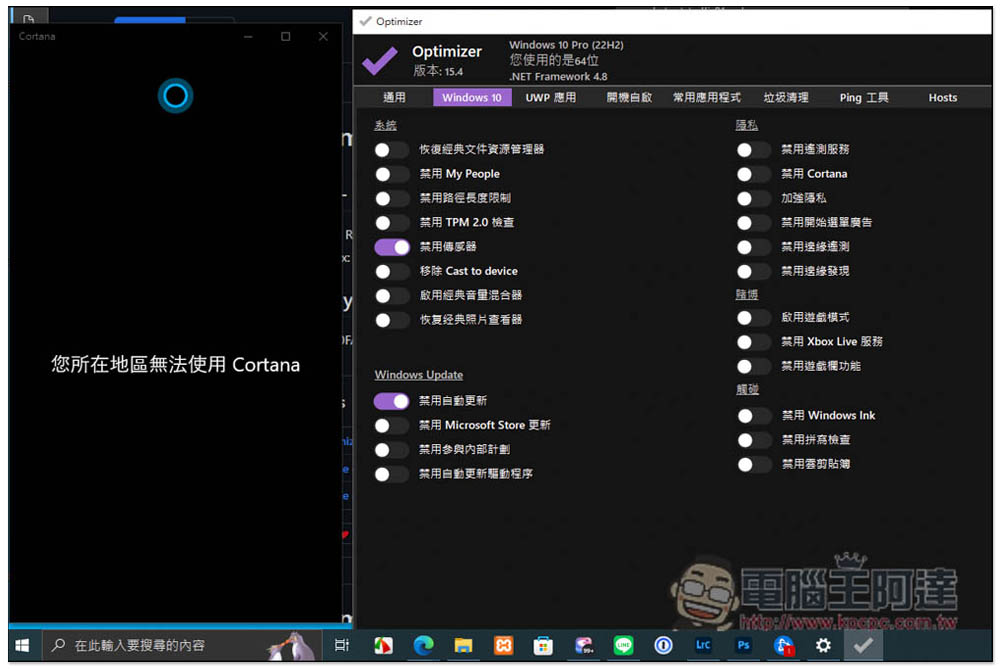1000x669 pixels.
Task: Click the Microsoft Store taskbar icon
Action: (x=543, y=645)
